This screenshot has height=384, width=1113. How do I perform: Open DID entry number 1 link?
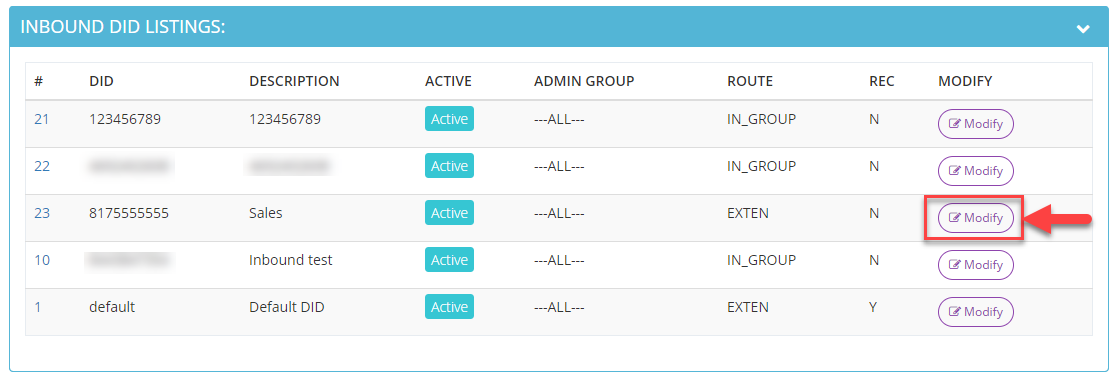tap(38, 307)
